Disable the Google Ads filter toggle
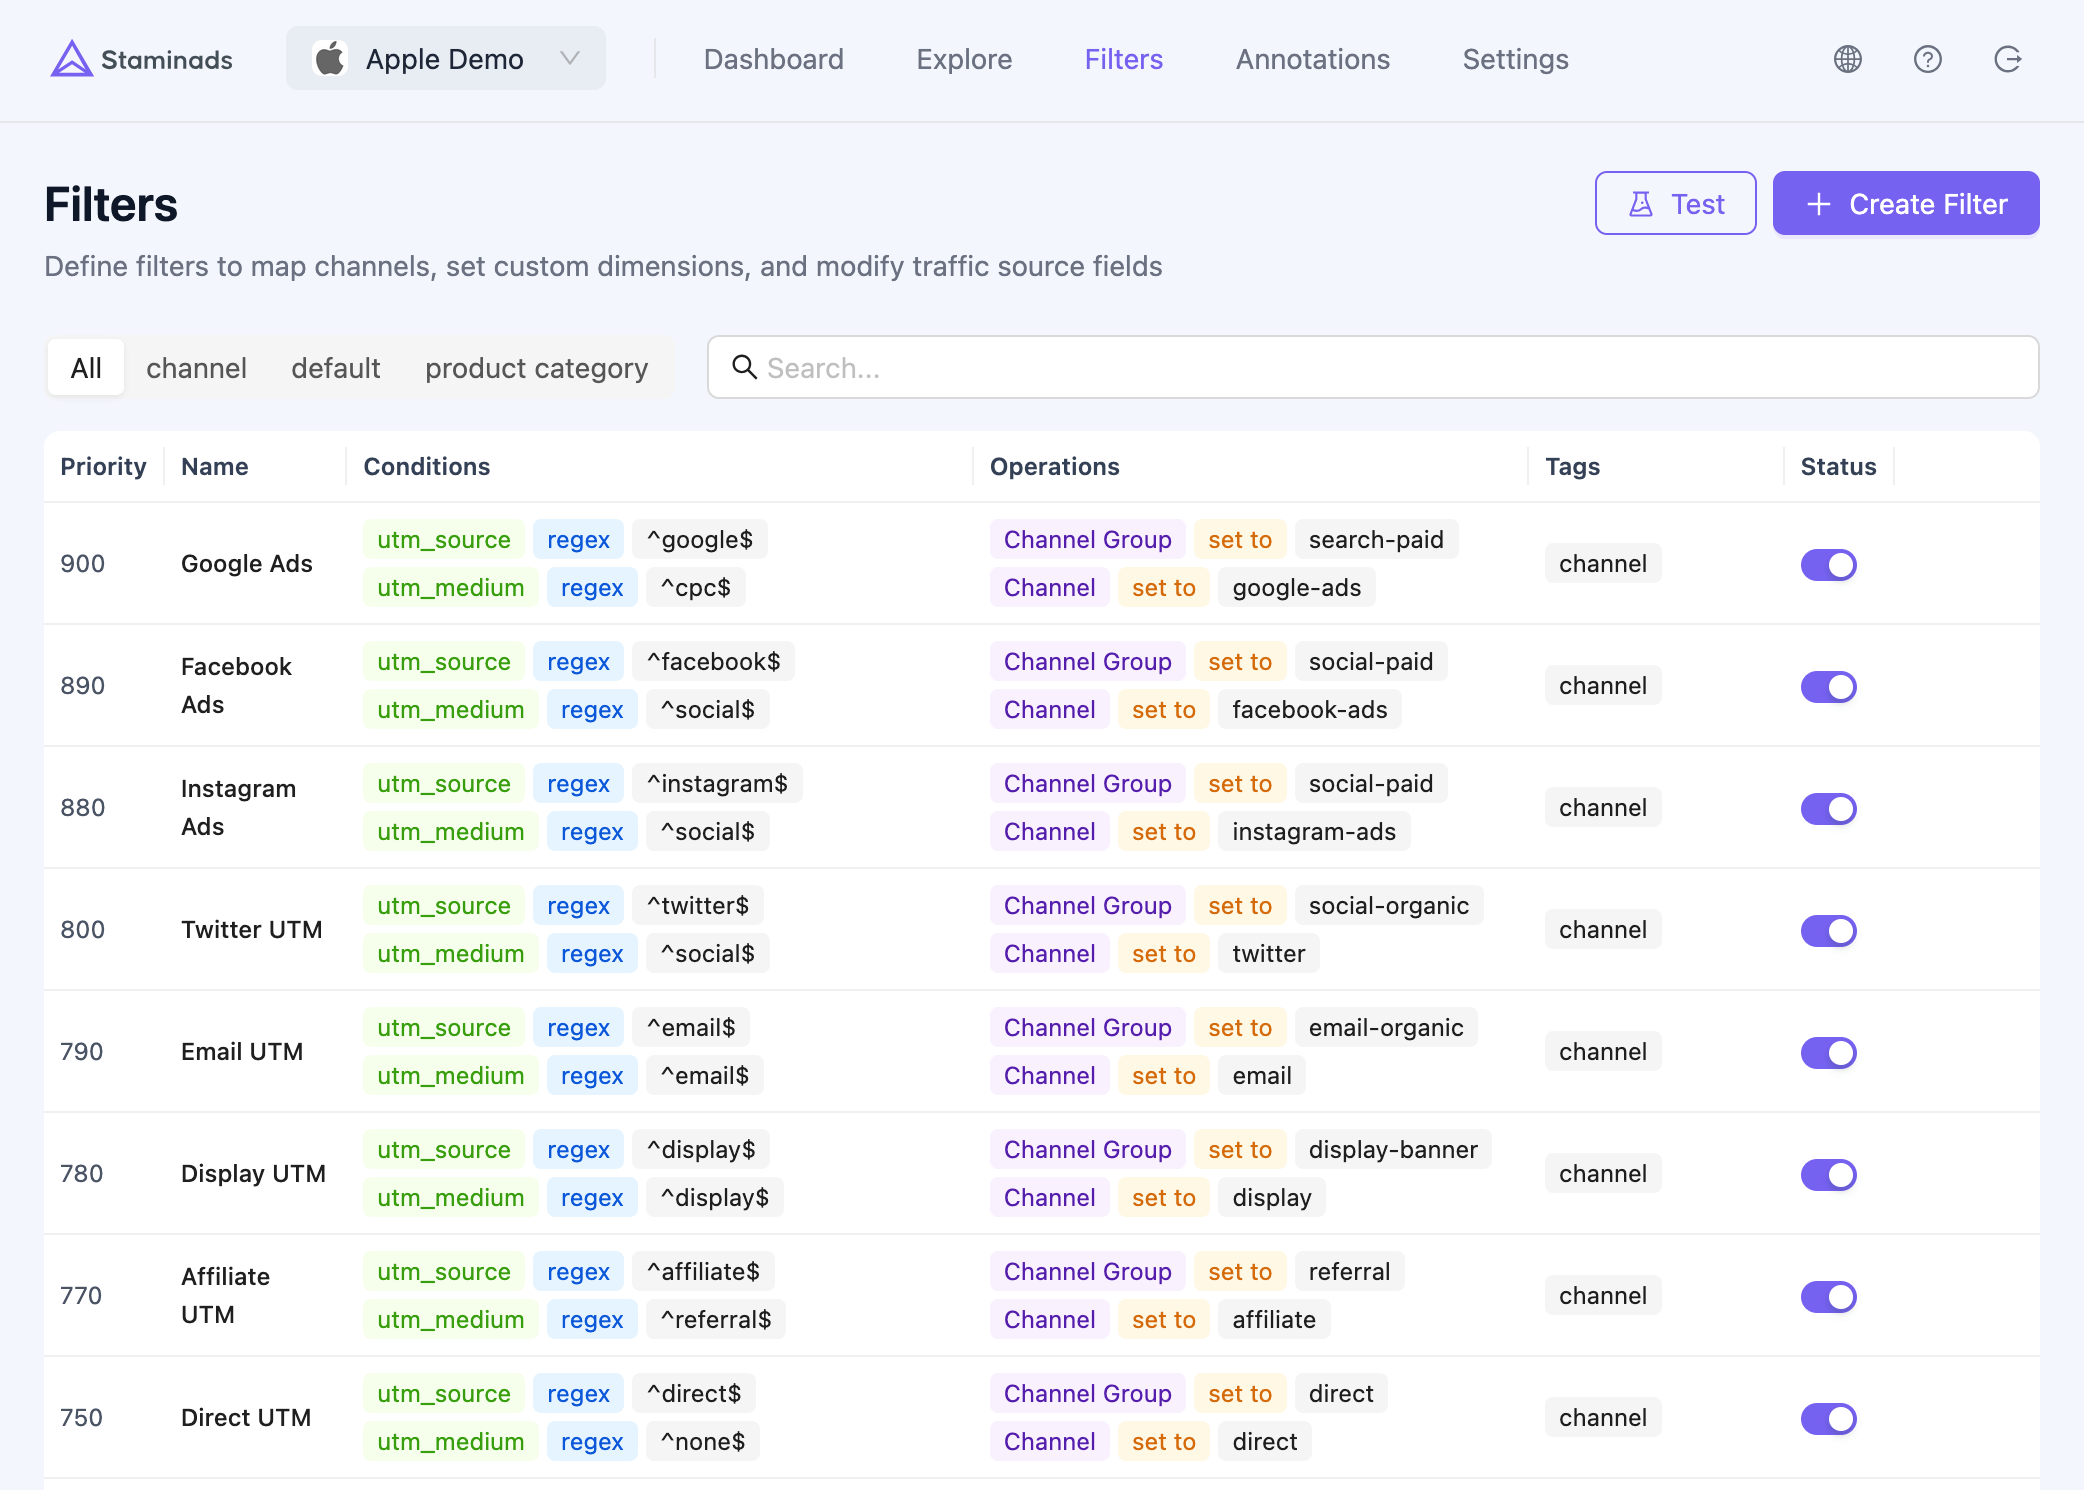The image size is (2084, 1490). click(x=1829, y=565)
